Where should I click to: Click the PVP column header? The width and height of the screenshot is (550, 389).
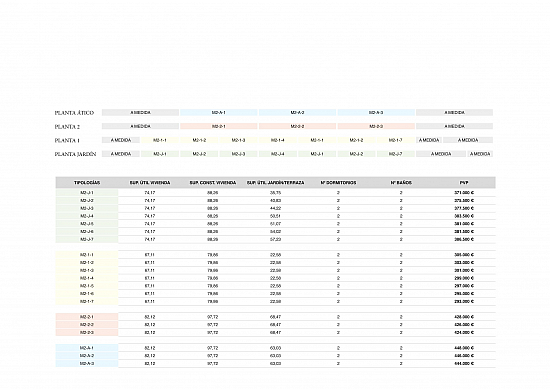pyautogui.click(x=464, y=183)
